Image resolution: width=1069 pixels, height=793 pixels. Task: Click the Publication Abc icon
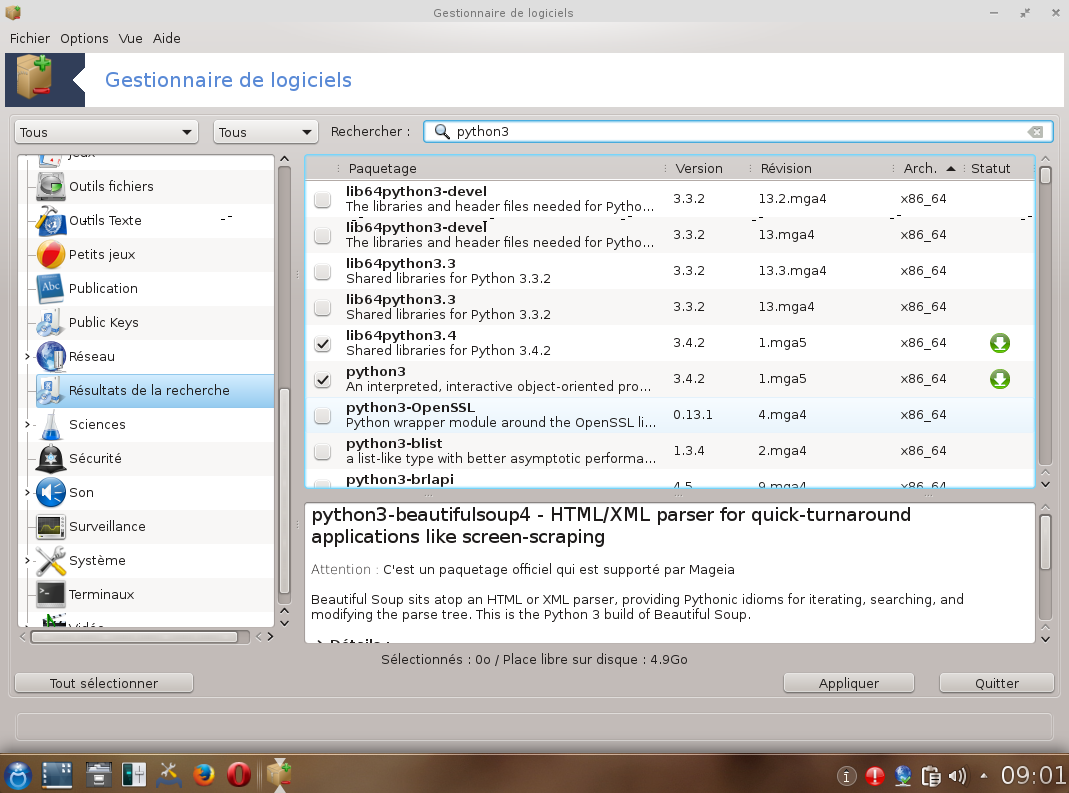pyautogui.click(x=51, y=288)
